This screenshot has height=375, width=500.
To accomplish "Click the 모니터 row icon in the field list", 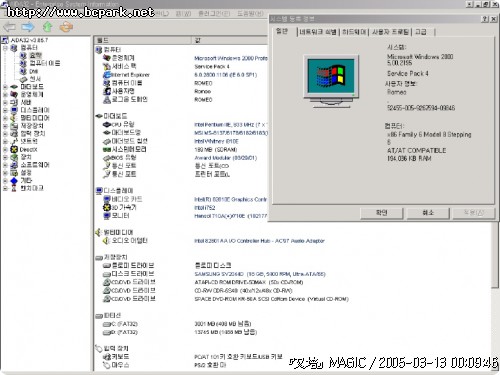I will 107,216.
